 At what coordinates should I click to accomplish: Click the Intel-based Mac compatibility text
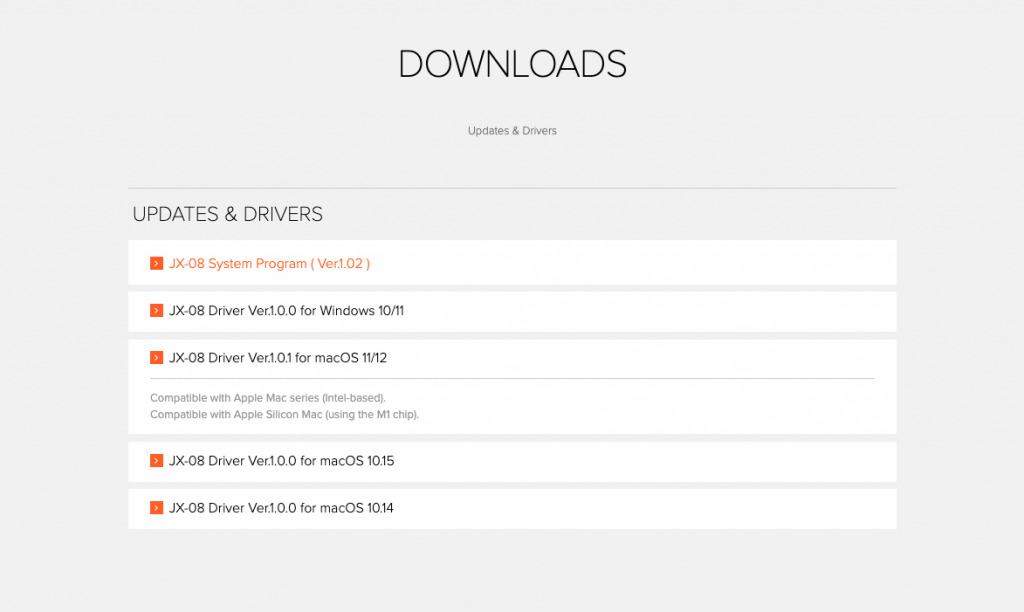point(276,397)
